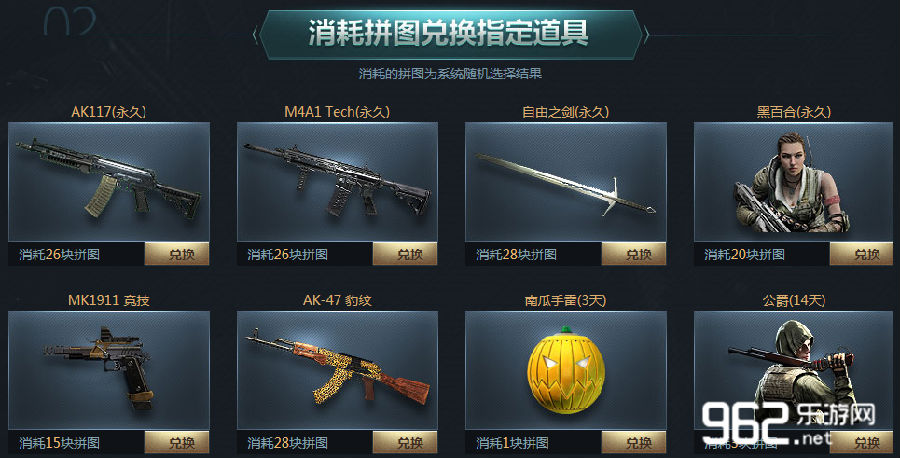Exchange one piece for 南瓜手雷
Viewport: 900px width, 458px height.
pyautogui.click(x=634, y=442)
